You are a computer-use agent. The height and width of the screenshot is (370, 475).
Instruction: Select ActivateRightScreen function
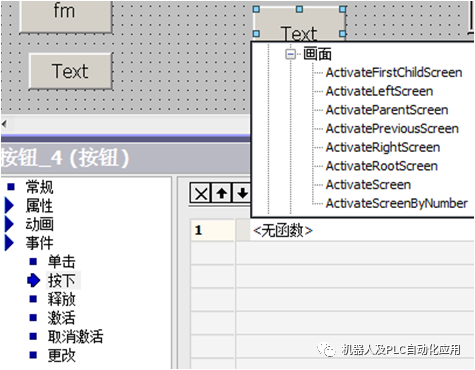(383, 147)
